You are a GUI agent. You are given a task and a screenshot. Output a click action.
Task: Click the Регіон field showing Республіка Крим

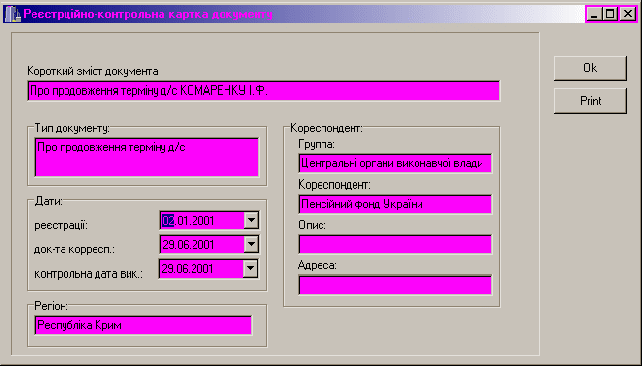pyautogui.click(x=143, y=325)
